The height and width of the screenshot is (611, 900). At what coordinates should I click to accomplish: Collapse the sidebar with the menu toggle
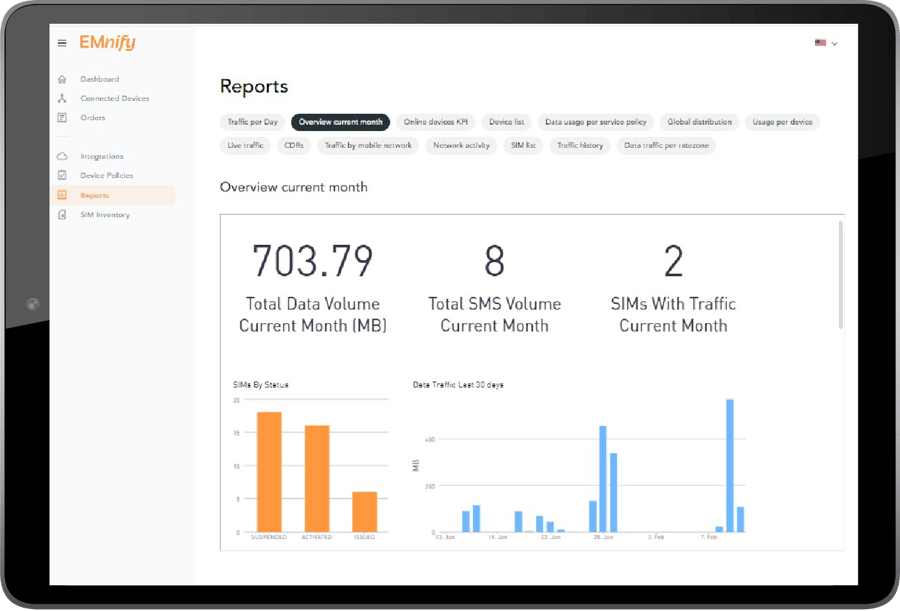(x=63, y=43)
